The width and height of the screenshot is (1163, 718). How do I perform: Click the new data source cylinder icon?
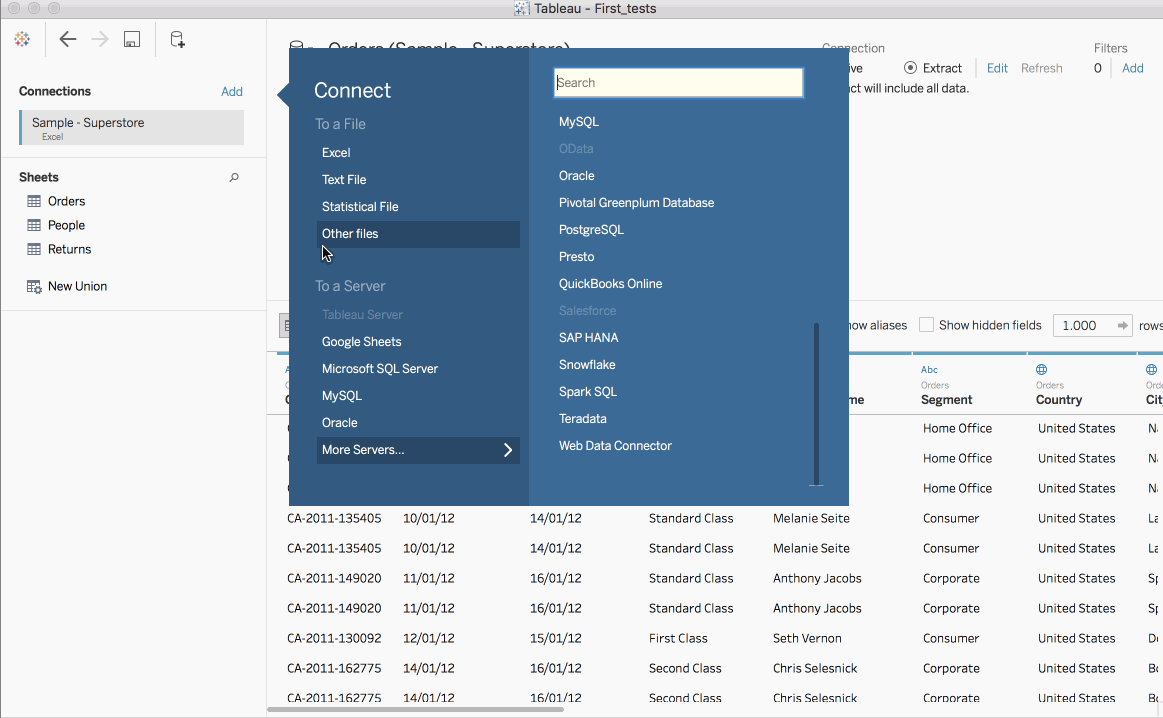(177, 39)
